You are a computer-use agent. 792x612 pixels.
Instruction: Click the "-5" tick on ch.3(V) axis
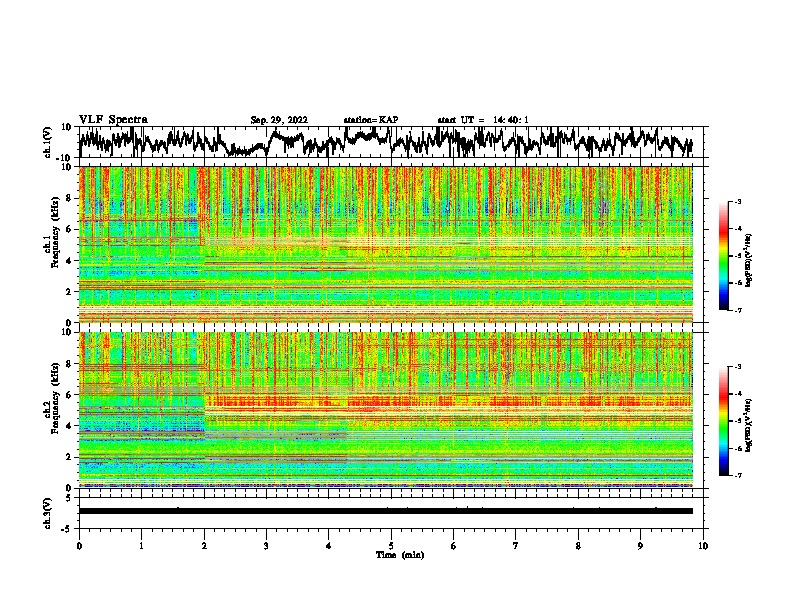coord(67,529)
